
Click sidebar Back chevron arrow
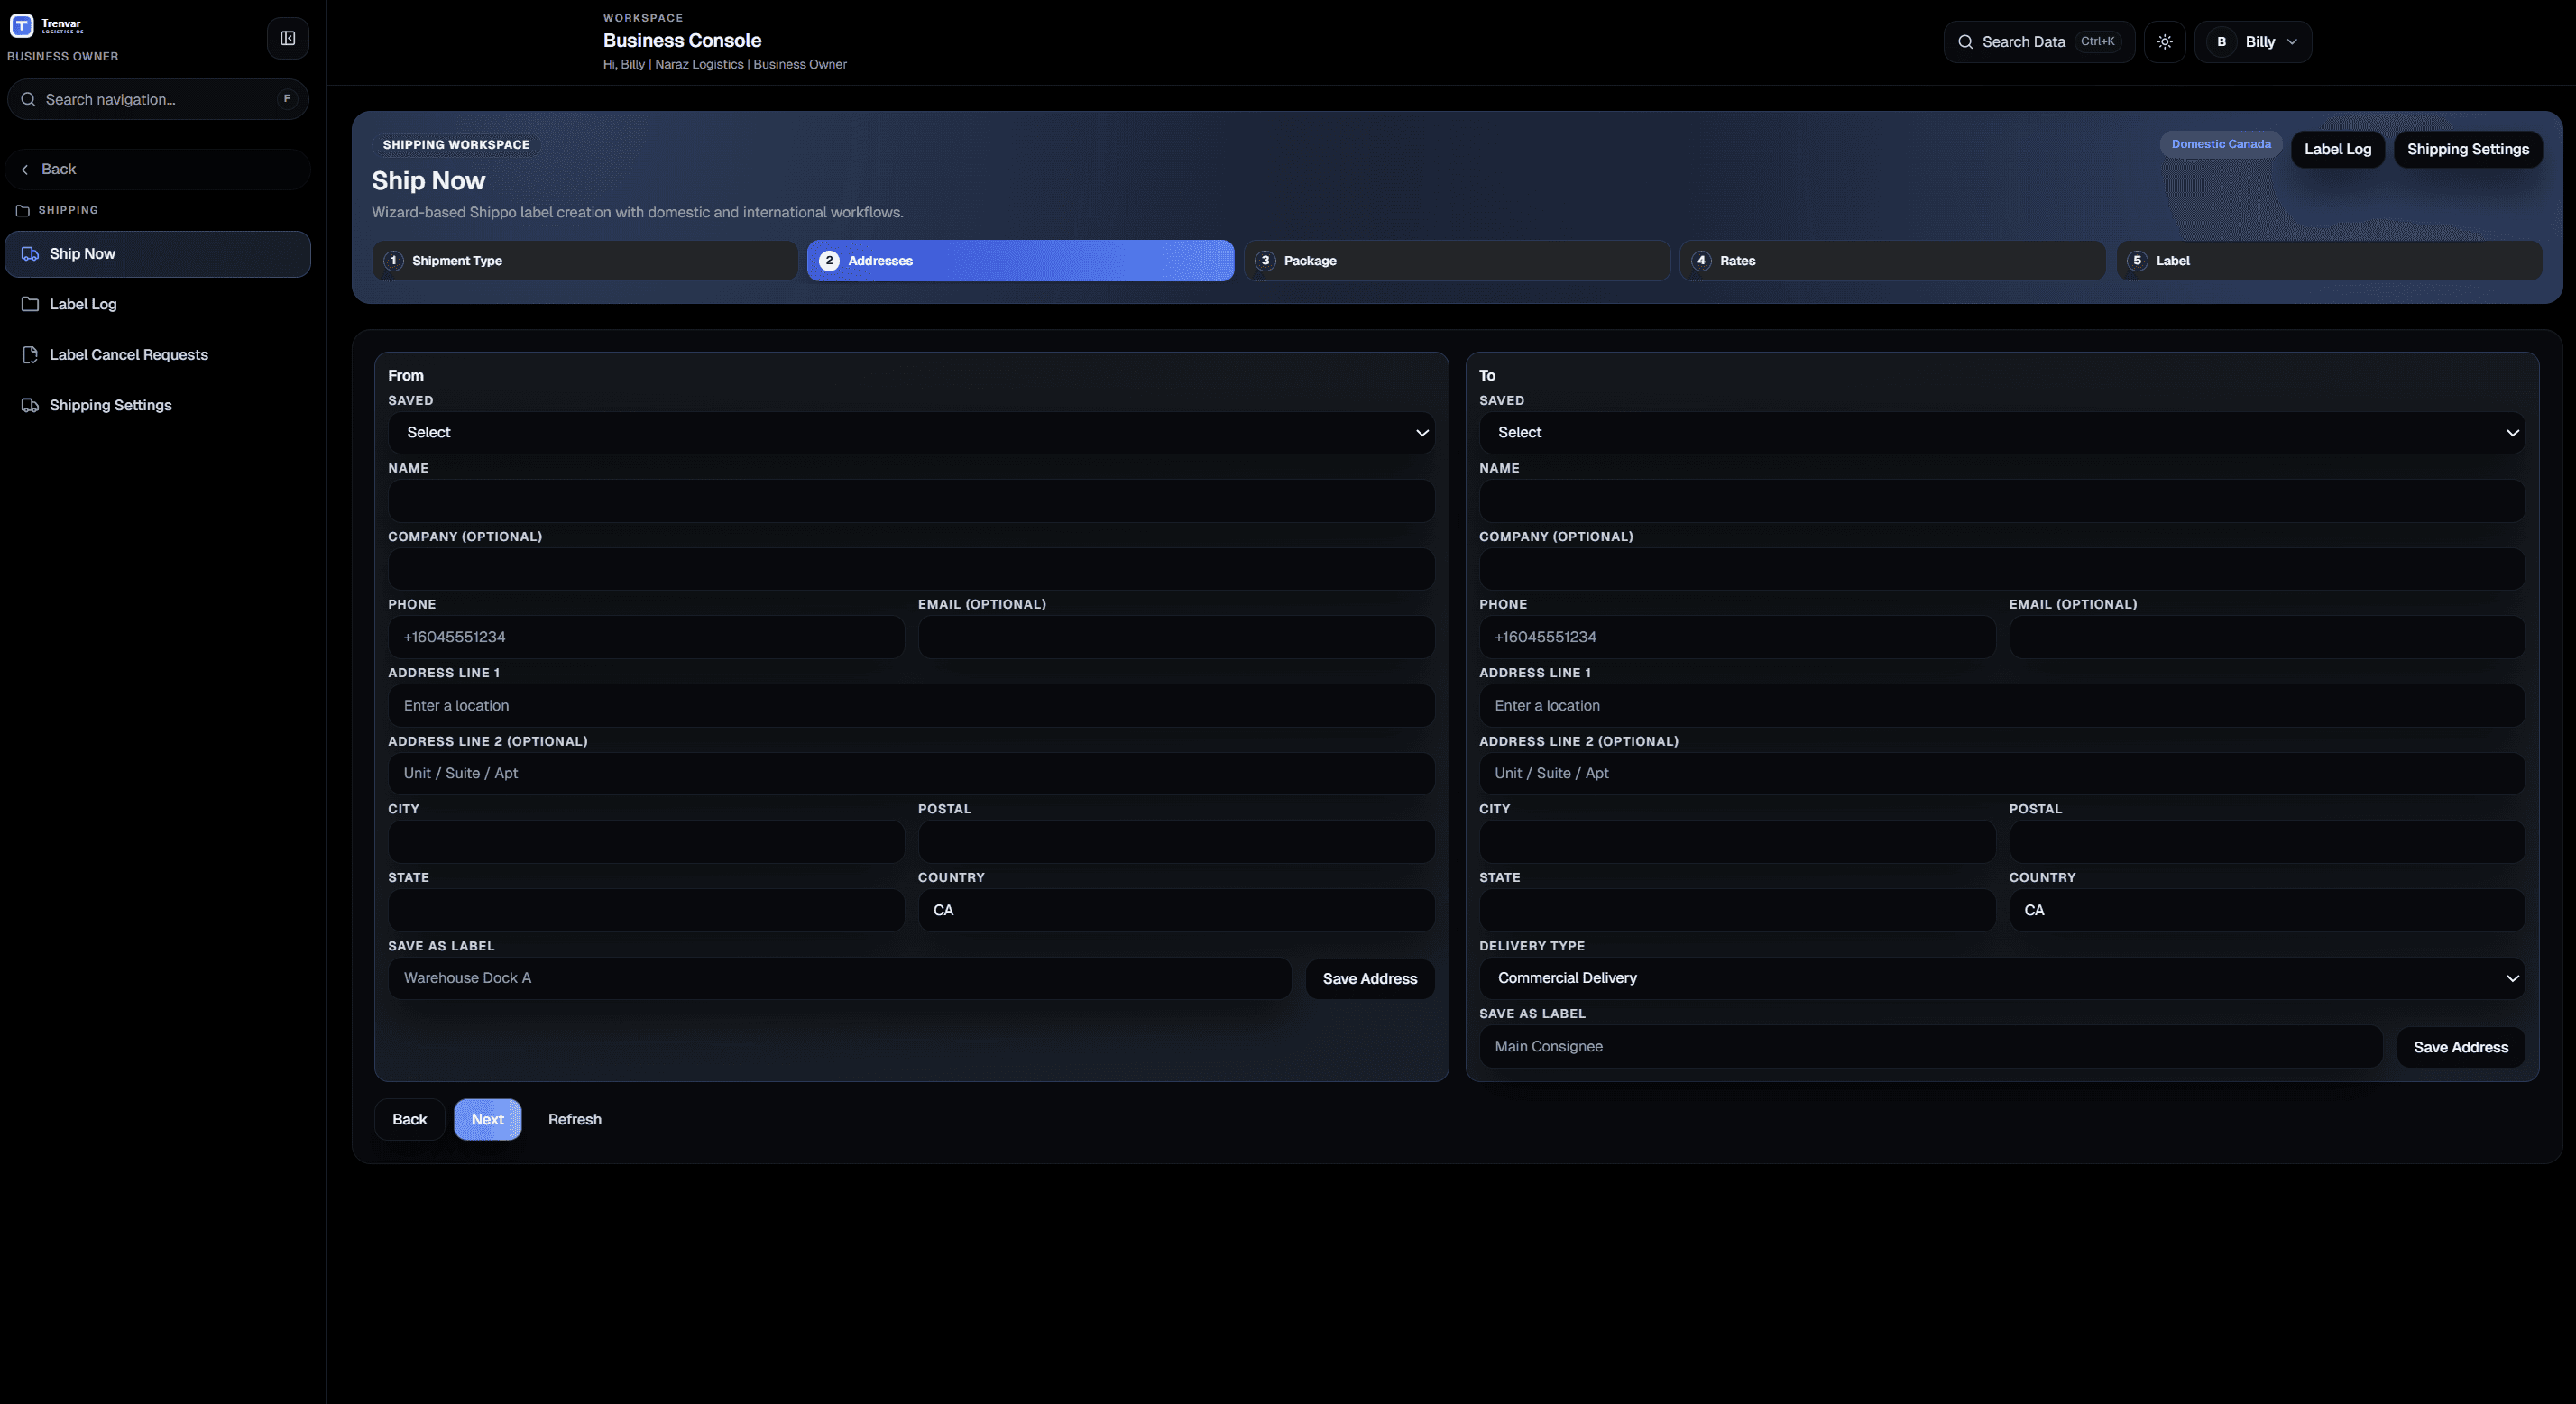(25, 170)
